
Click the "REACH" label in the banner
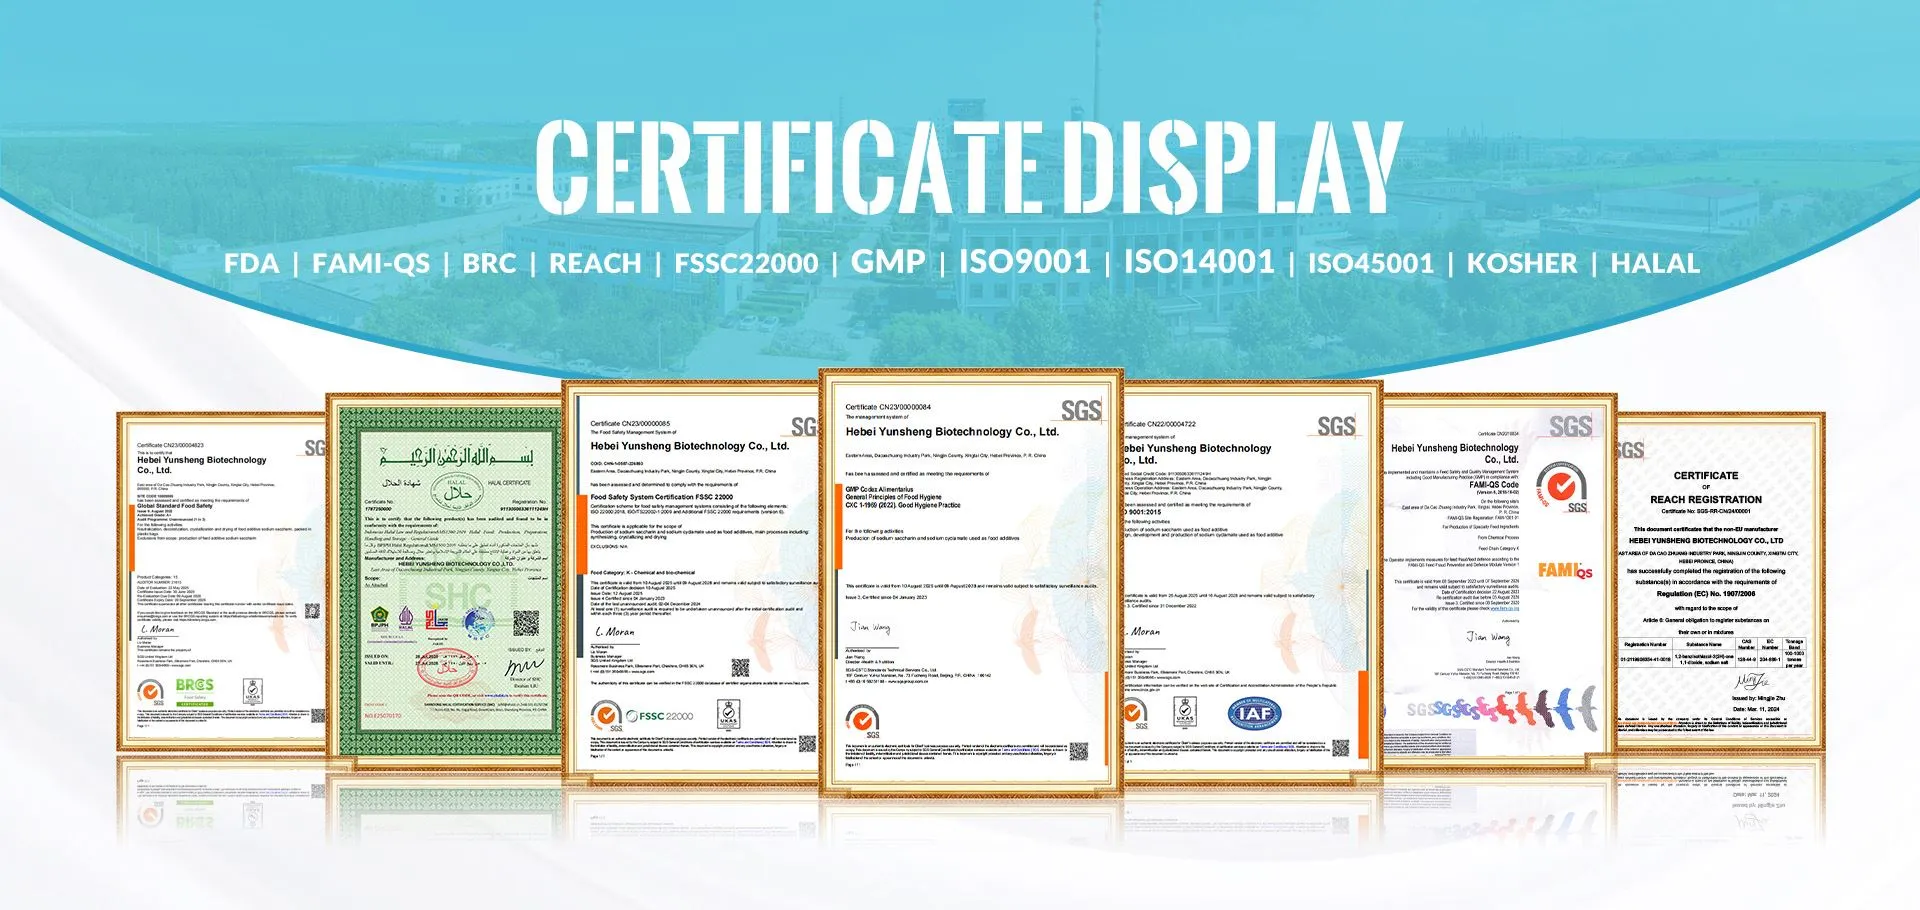(x=595, y=264)
